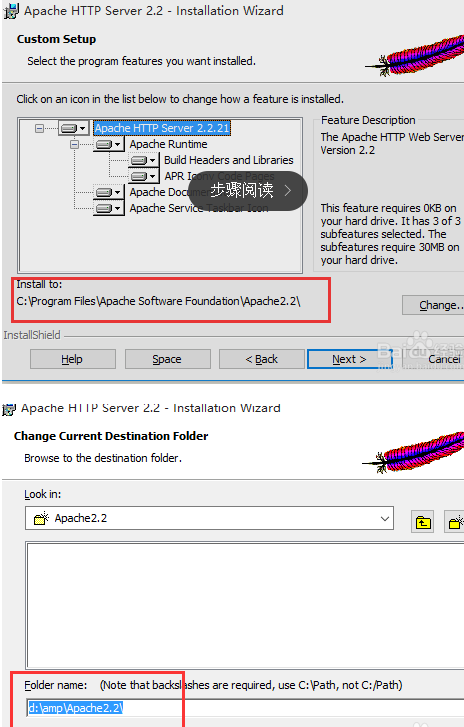
Task: Collapse the Apache HTTP Server 2.2.21 tree node
Action: (x=39, y=128)
